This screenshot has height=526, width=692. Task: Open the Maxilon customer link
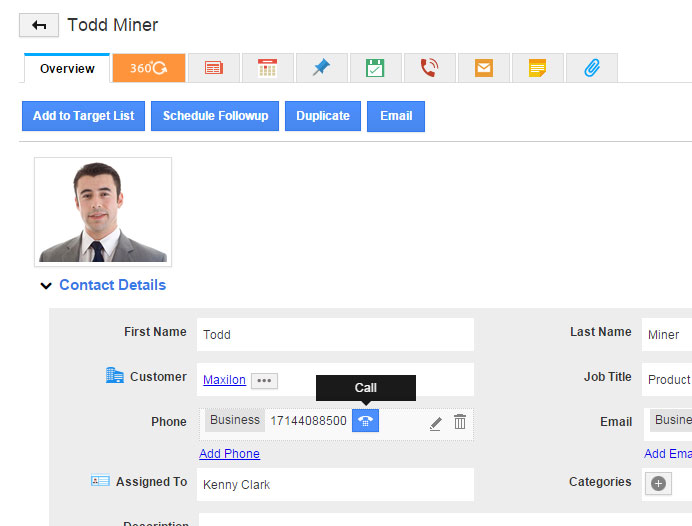click(x=224, y=380)
